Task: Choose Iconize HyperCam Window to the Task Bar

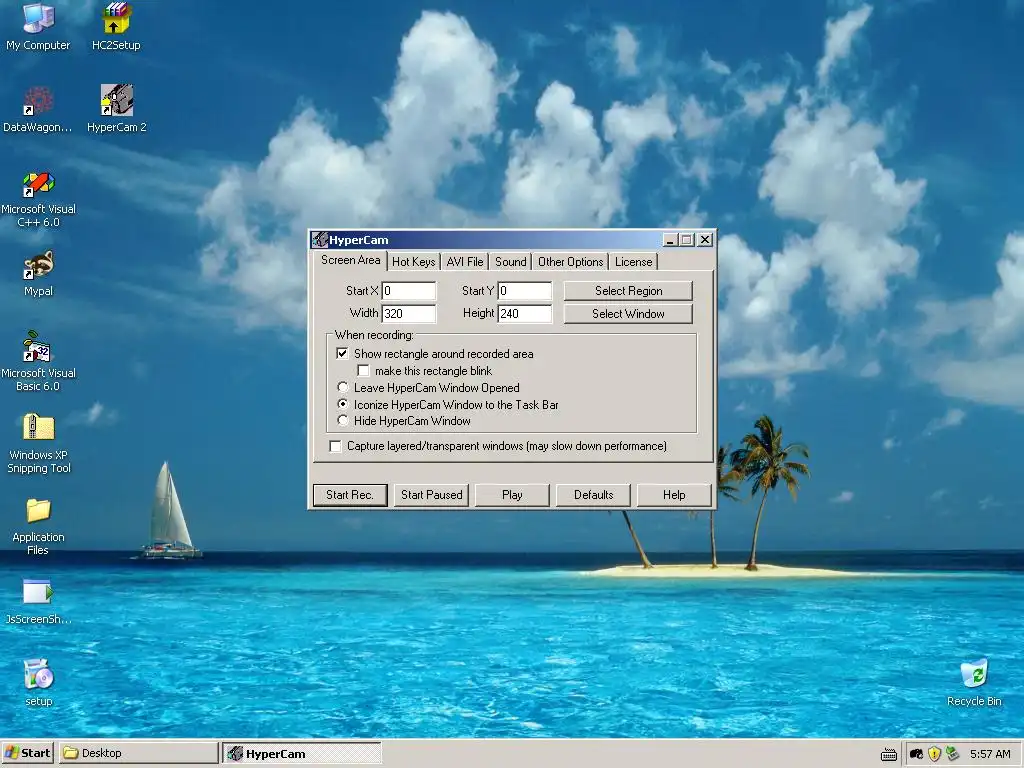Action: click(342, 404)
